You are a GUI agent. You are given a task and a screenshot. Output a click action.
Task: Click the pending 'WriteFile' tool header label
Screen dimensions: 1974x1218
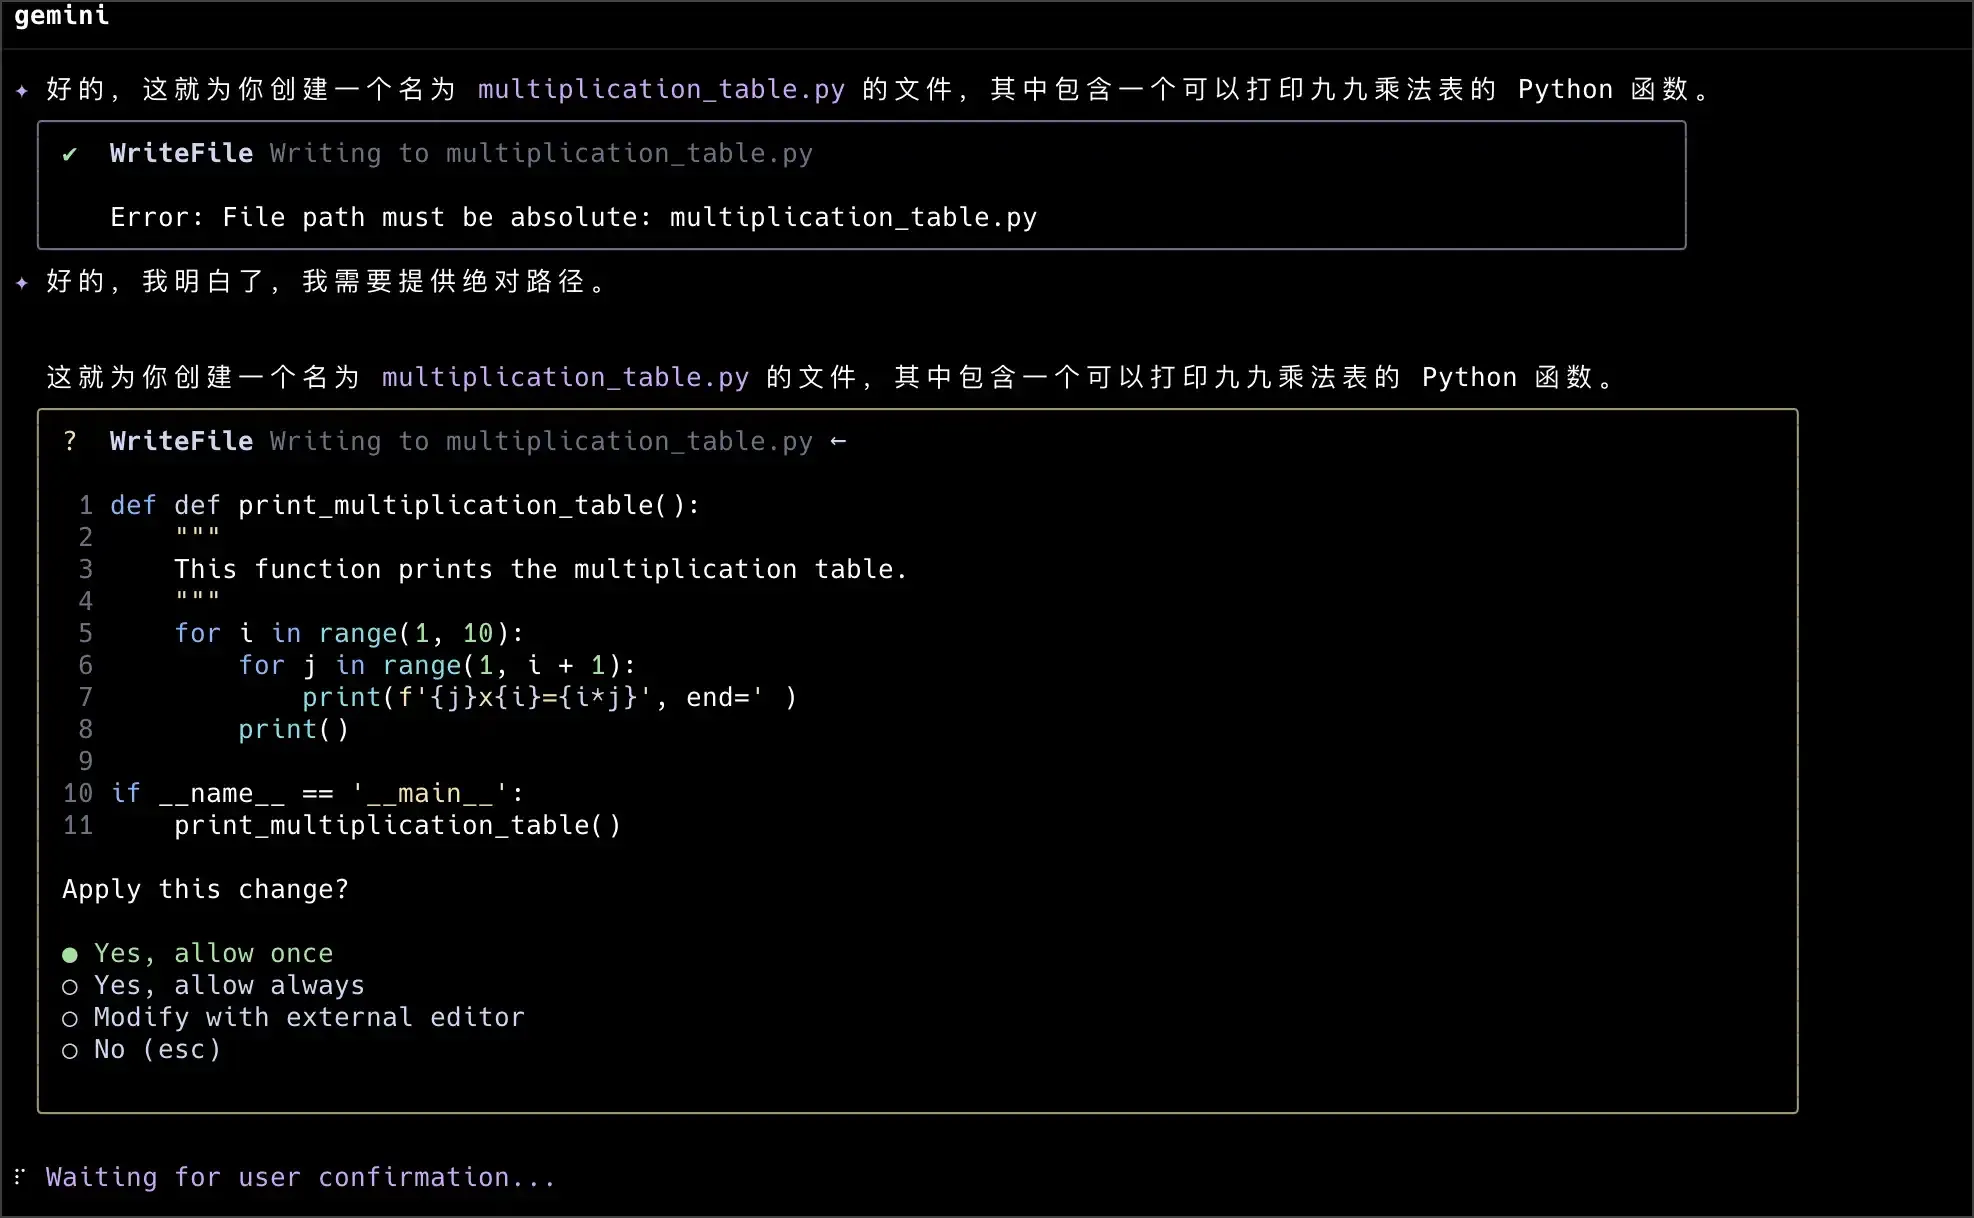tap(181, 441)
